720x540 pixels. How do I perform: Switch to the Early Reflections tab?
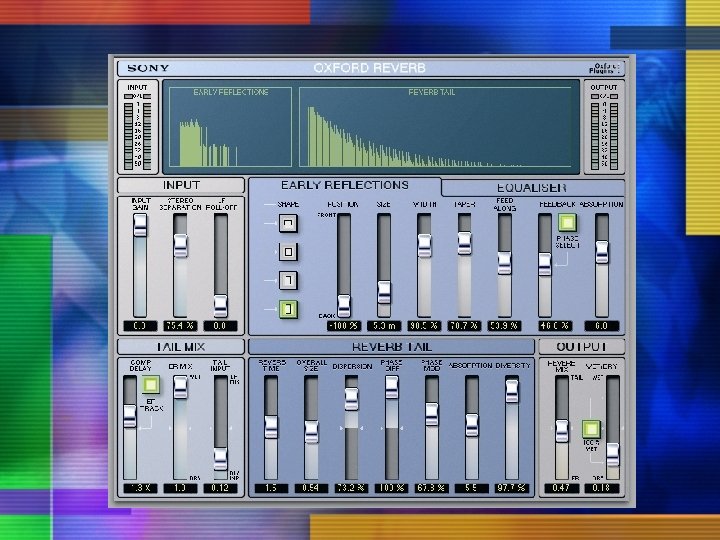tap(345, 186)
